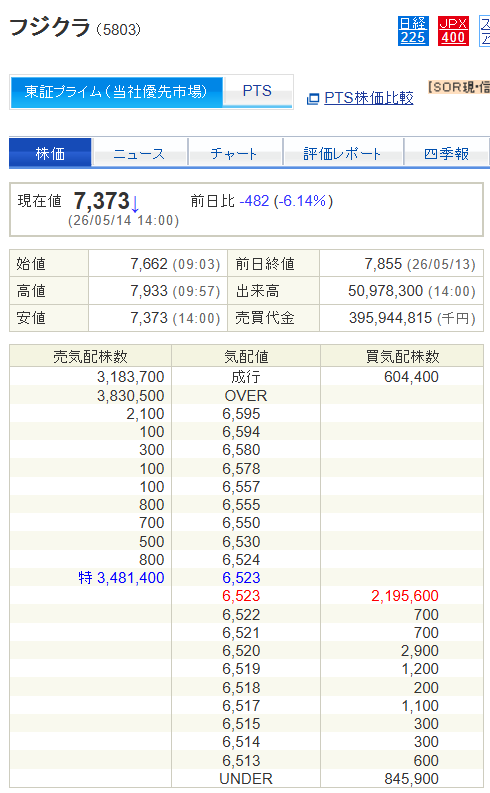The width and height of the screenshot is (490, 793).
Task: Click the ask price 6,595
Action: [241, 414]
